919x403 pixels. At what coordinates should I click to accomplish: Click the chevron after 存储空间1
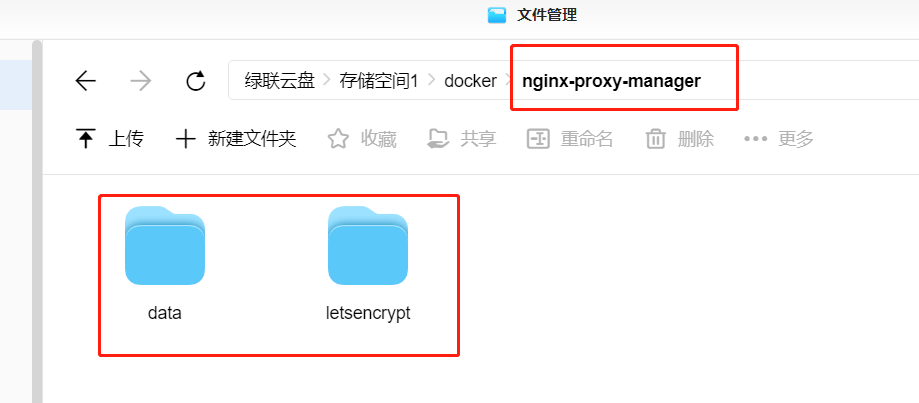432,80
